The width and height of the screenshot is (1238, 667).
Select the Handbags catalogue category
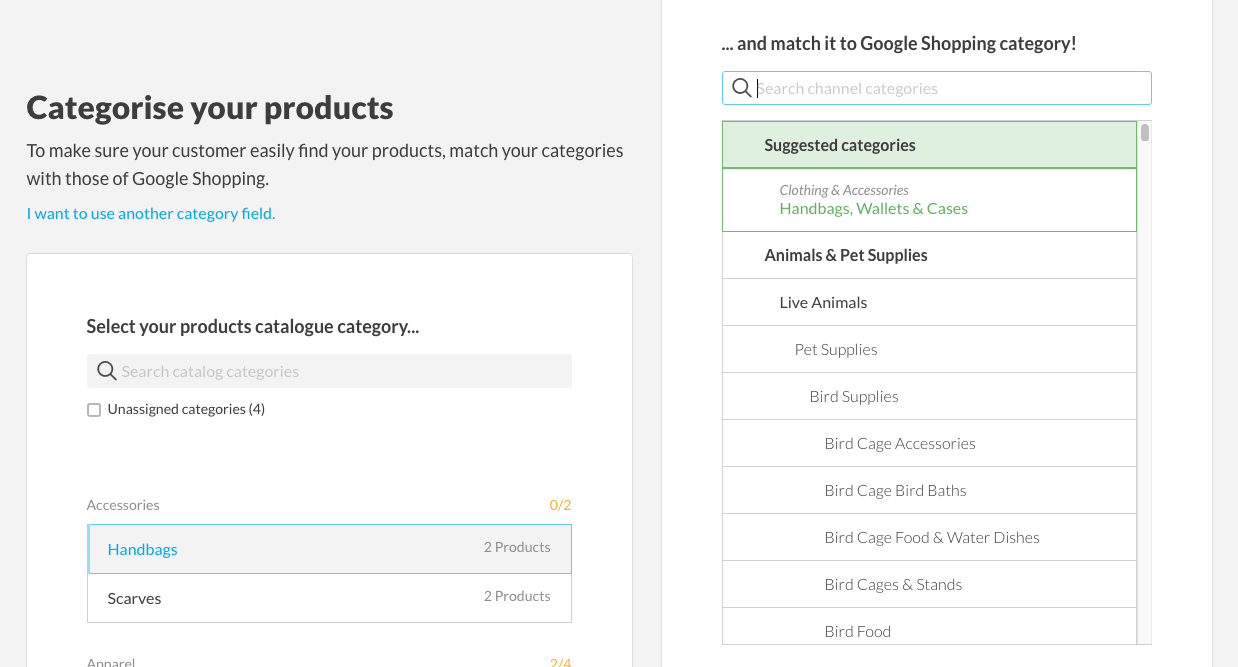pyautogui.click(x=329, y=549)
